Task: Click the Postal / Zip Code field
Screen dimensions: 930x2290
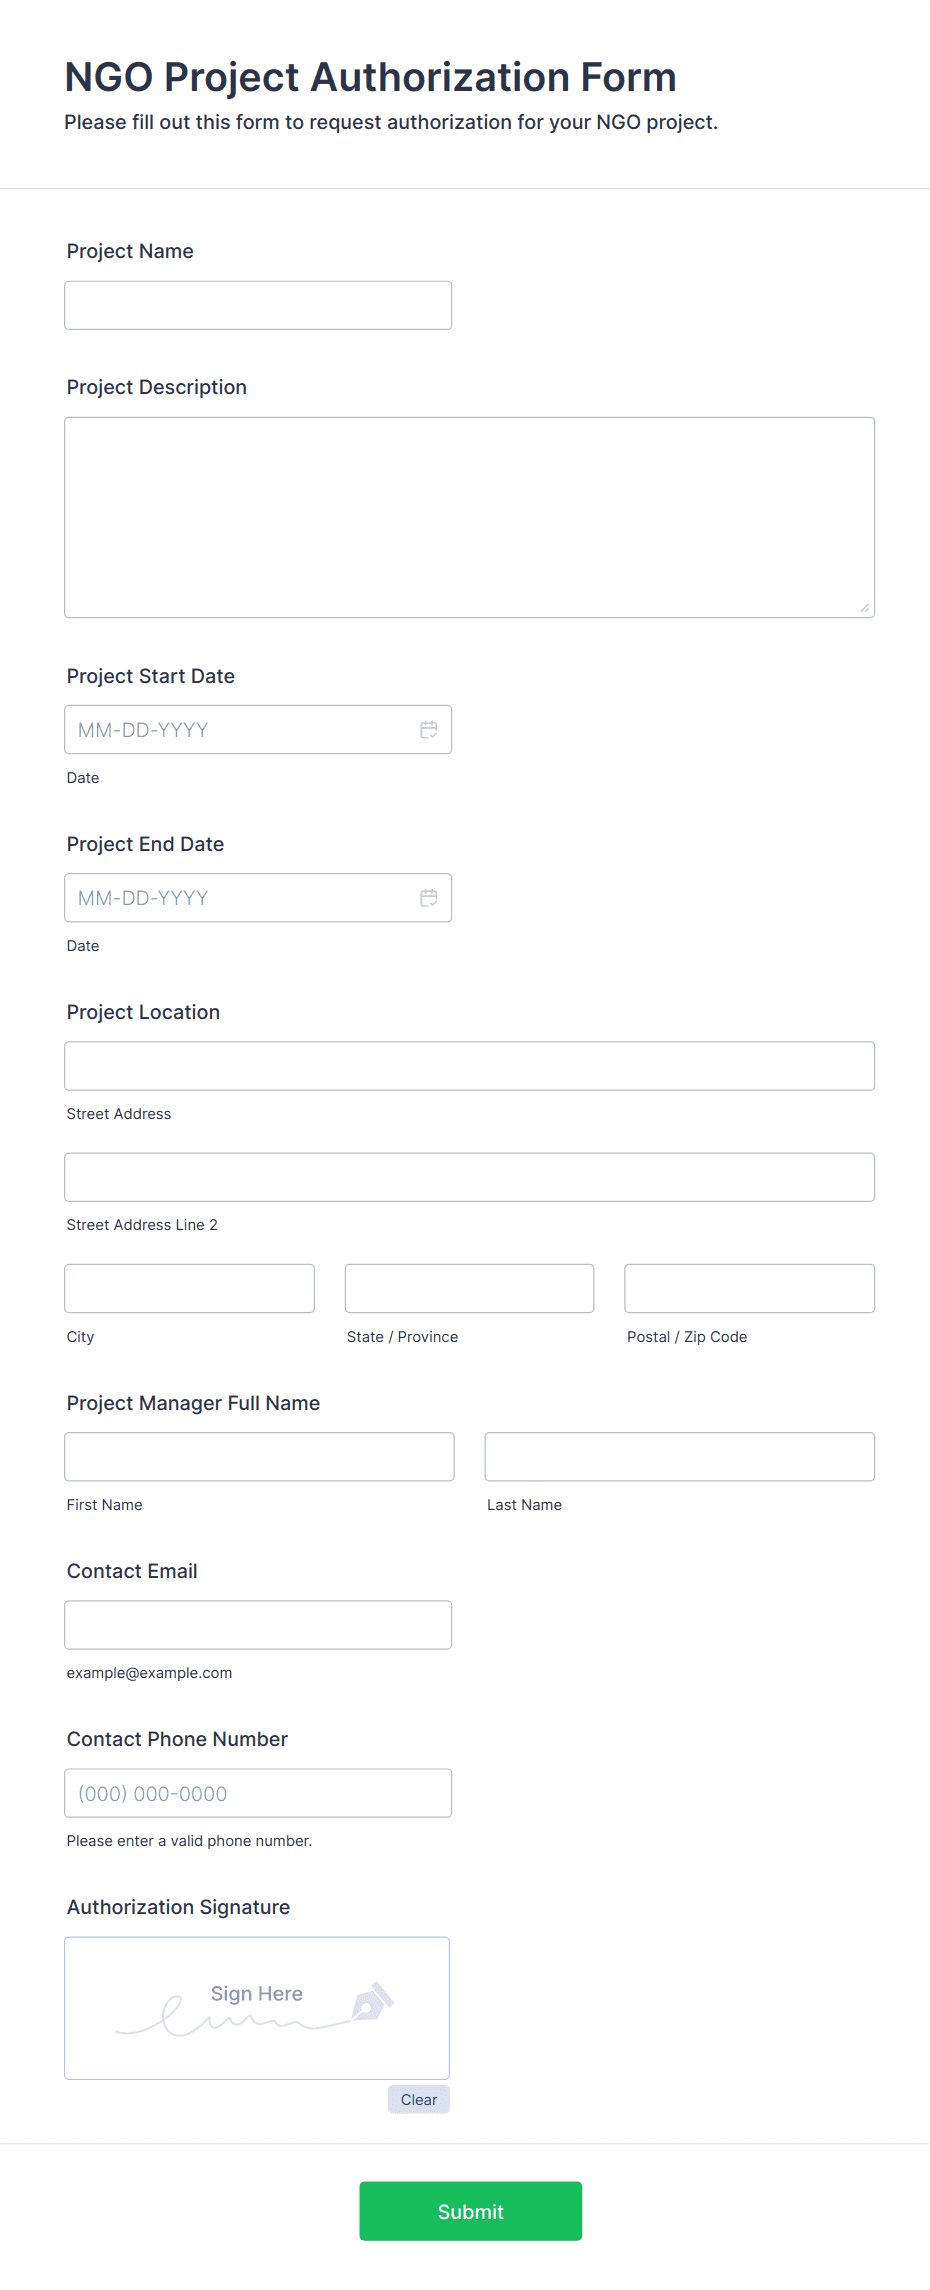Action: tap(750, 1289)
